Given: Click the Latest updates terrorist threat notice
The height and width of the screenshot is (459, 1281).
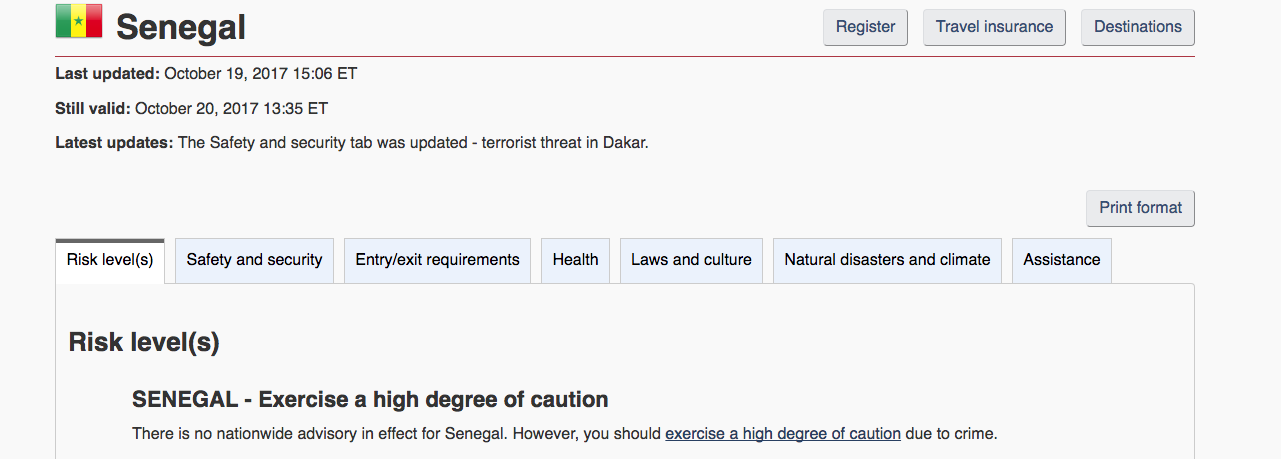Looking at the screenshot, I should click(x=352, y=143).
